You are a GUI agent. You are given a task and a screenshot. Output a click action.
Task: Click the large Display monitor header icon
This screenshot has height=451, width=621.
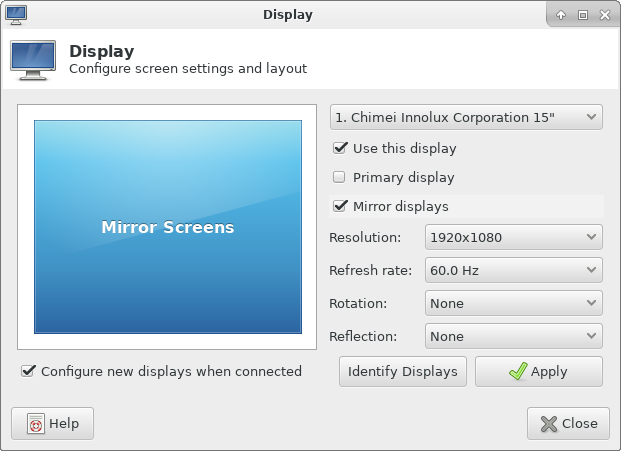(x=33, y=59)
